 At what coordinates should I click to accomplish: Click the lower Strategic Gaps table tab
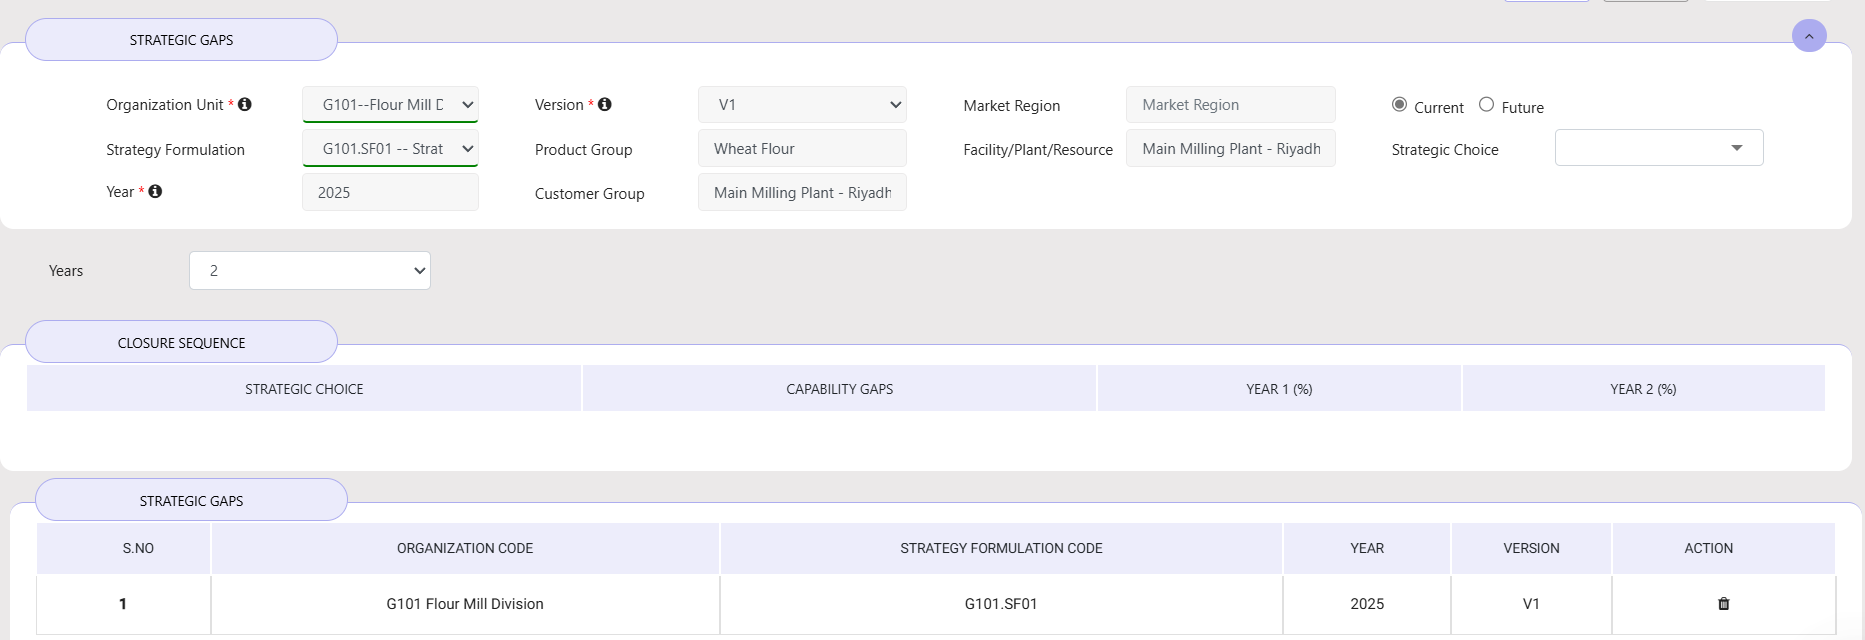point(191,501)
